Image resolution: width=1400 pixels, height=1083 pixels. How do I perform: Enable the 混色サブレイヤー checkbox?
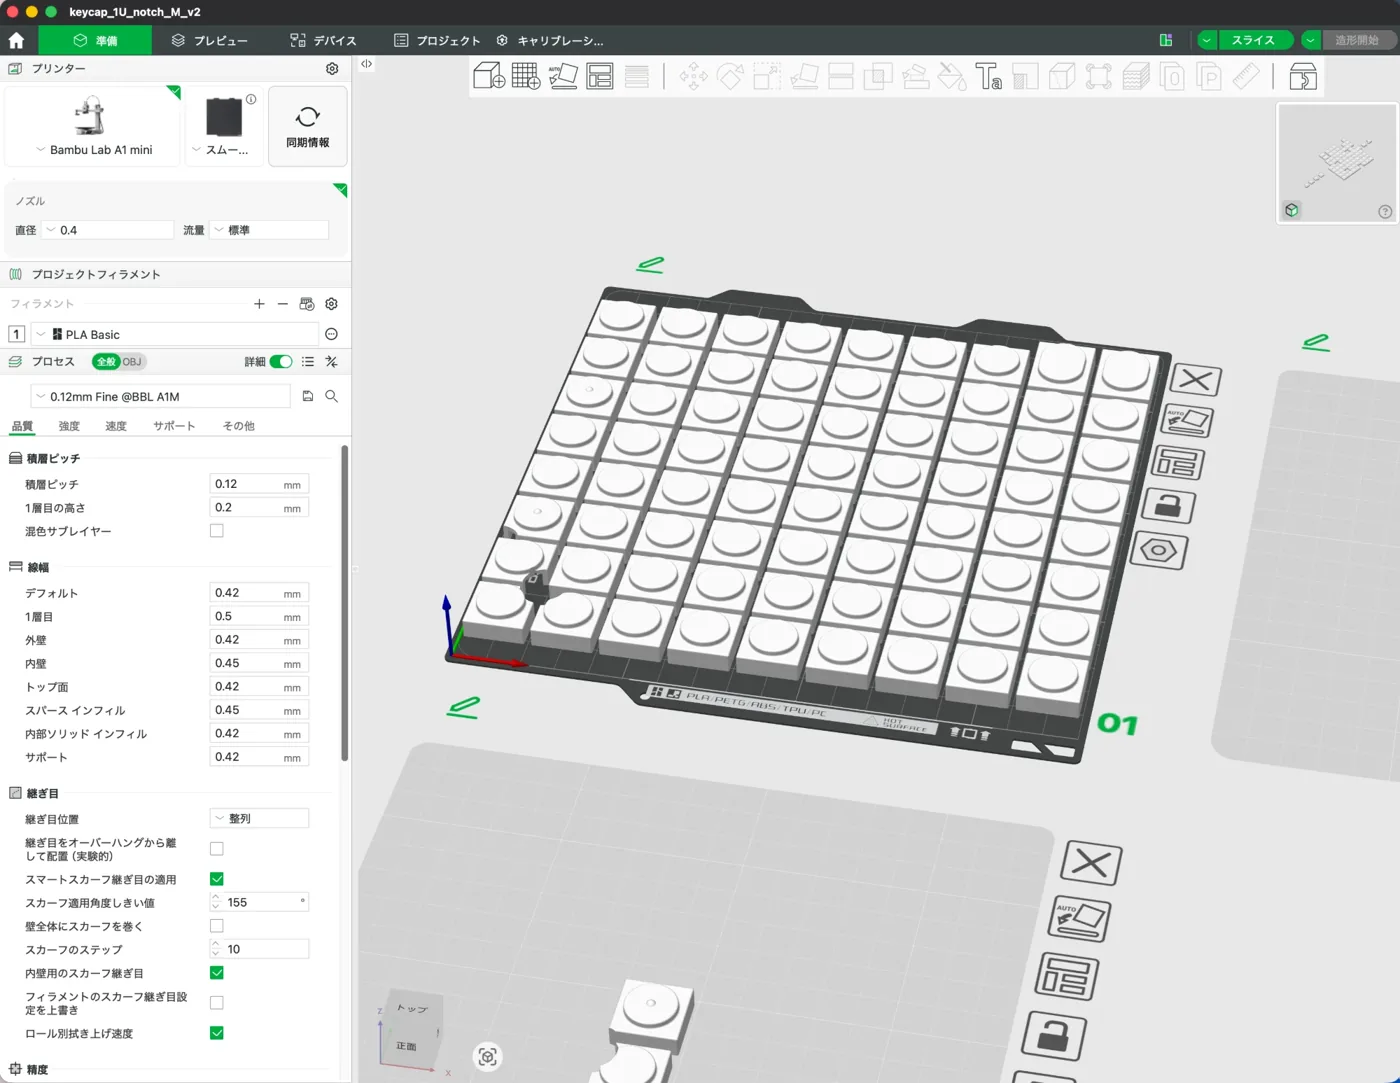(x=216, y=531)
